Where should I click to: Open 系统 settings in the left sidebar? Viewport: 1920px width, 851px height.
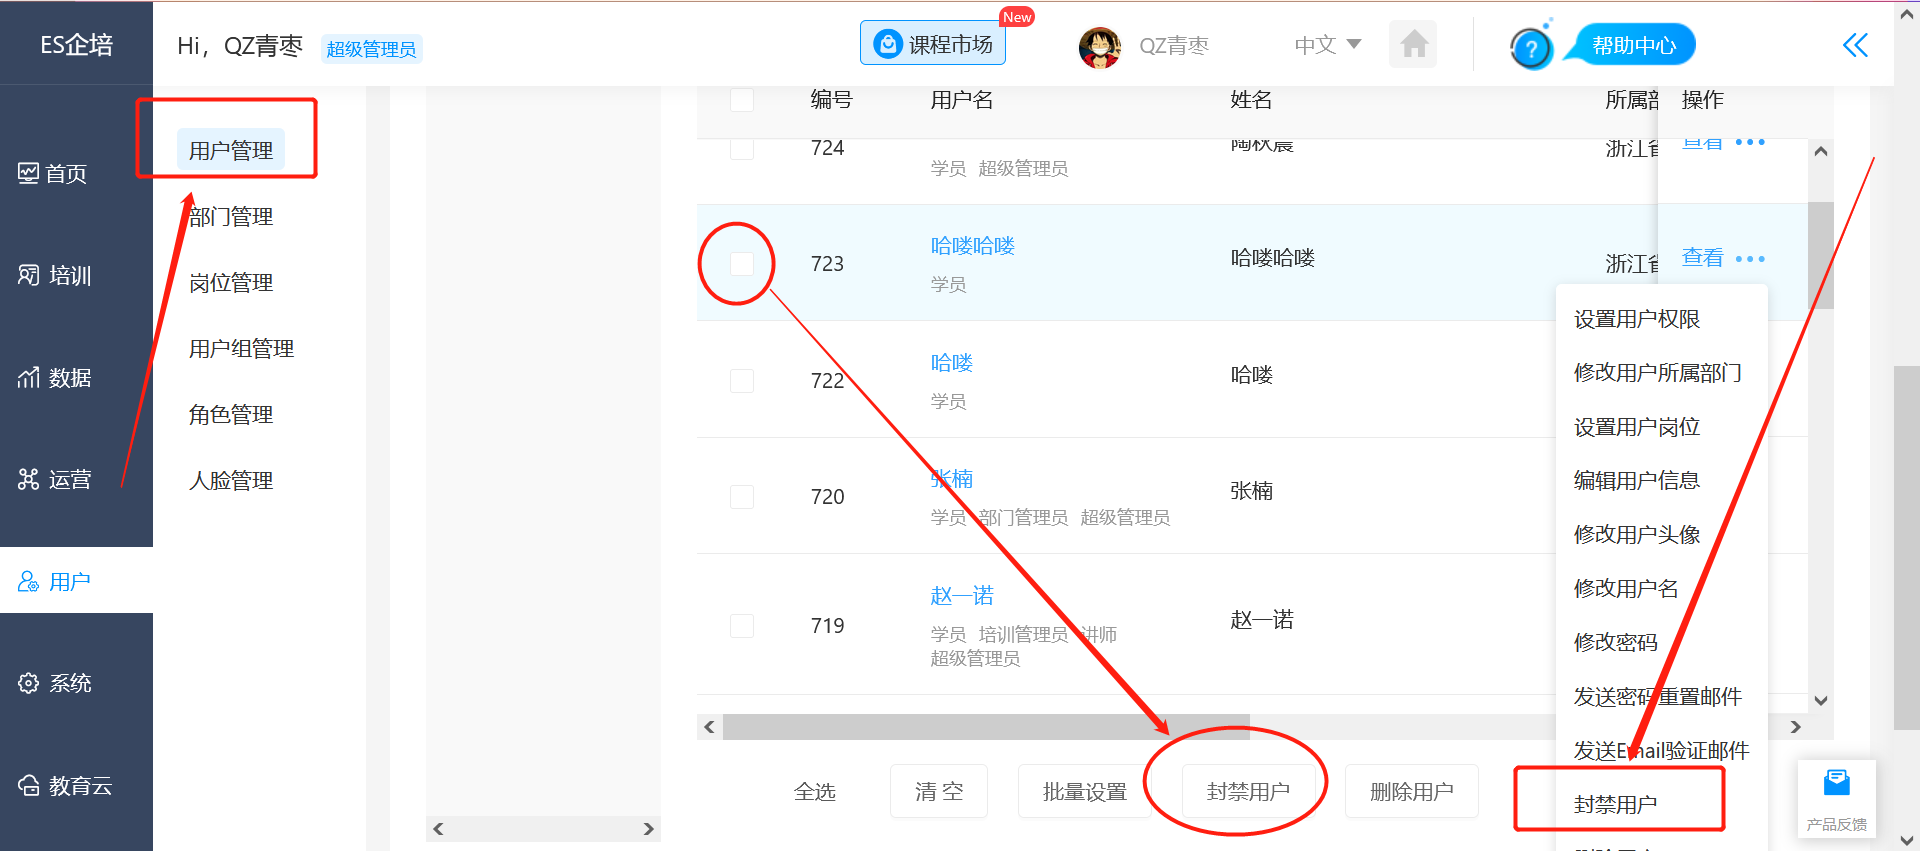coord(56,684)
